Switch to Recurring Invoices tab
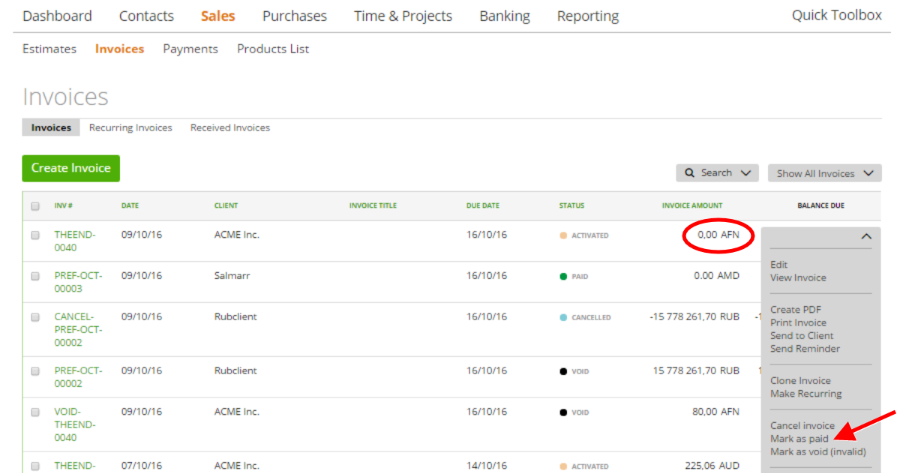This screenshot has height=473, width=918. [x=131, y=128]
